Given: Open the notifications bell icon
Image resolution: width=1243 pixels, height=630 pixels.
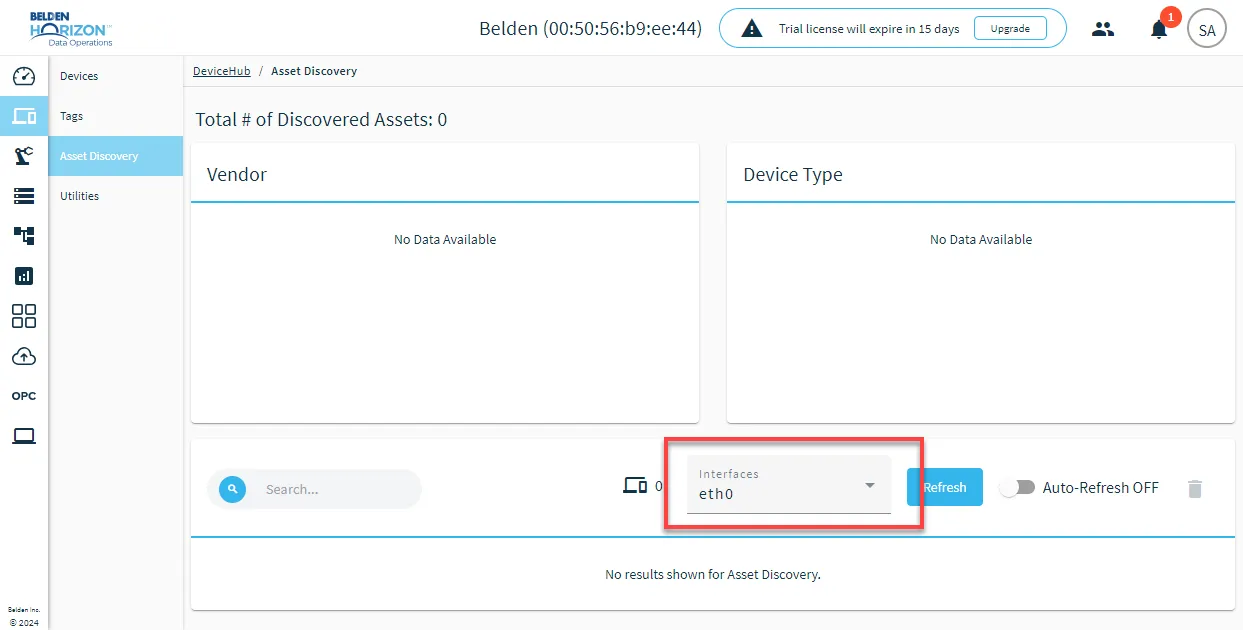Looking at the screenshot, I should [x=1159, y=29].
